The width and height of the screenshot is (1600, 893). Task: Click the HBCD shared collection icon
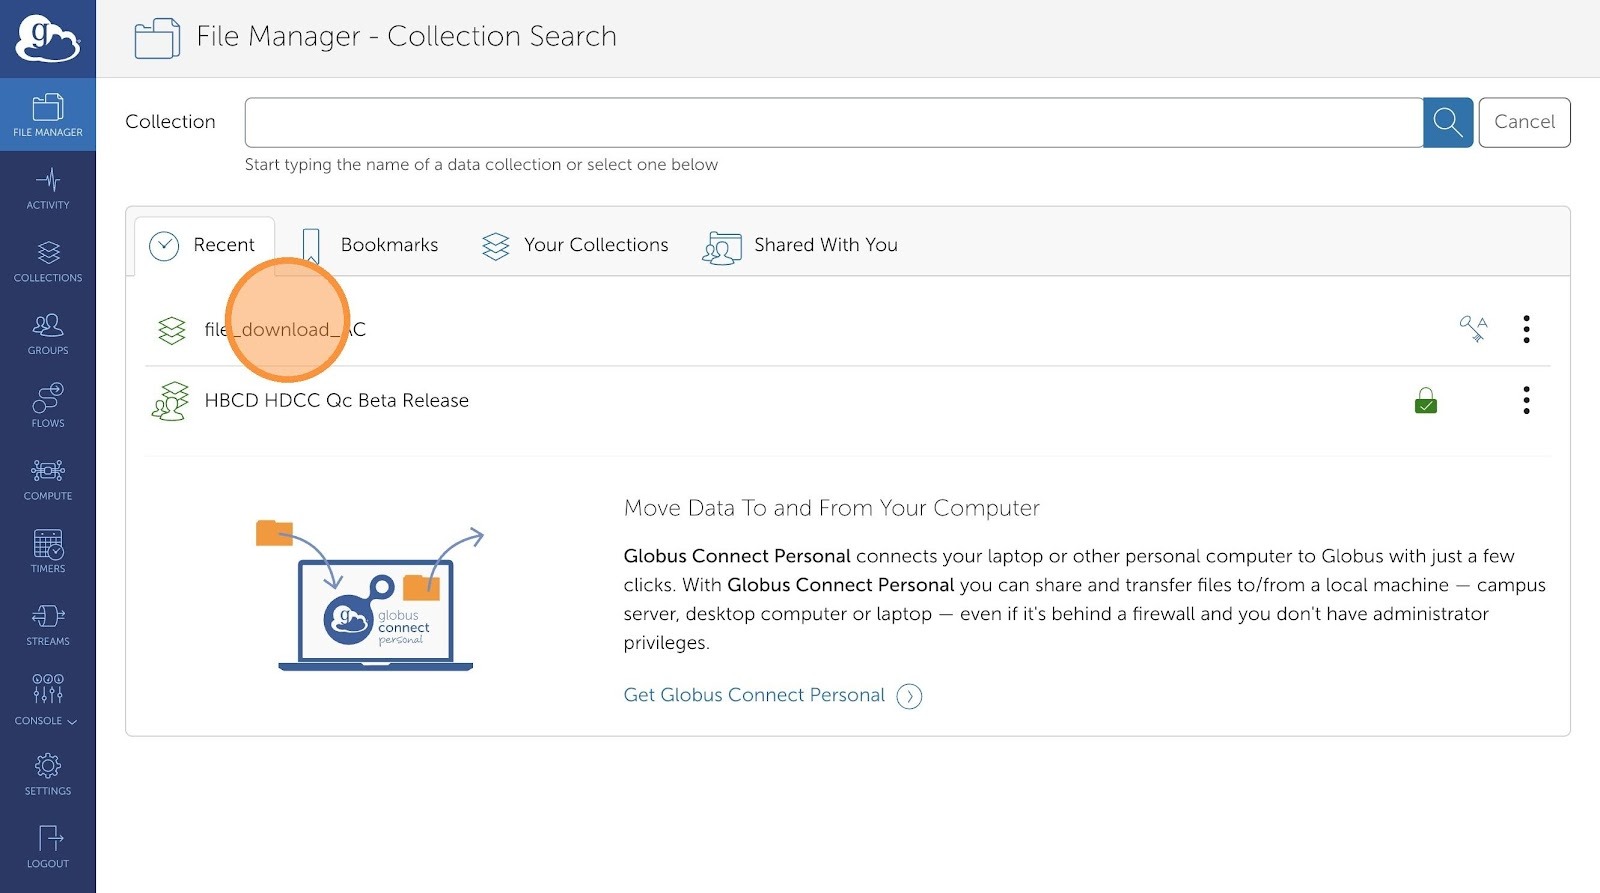pyautogui.click(x=171, y=401)
